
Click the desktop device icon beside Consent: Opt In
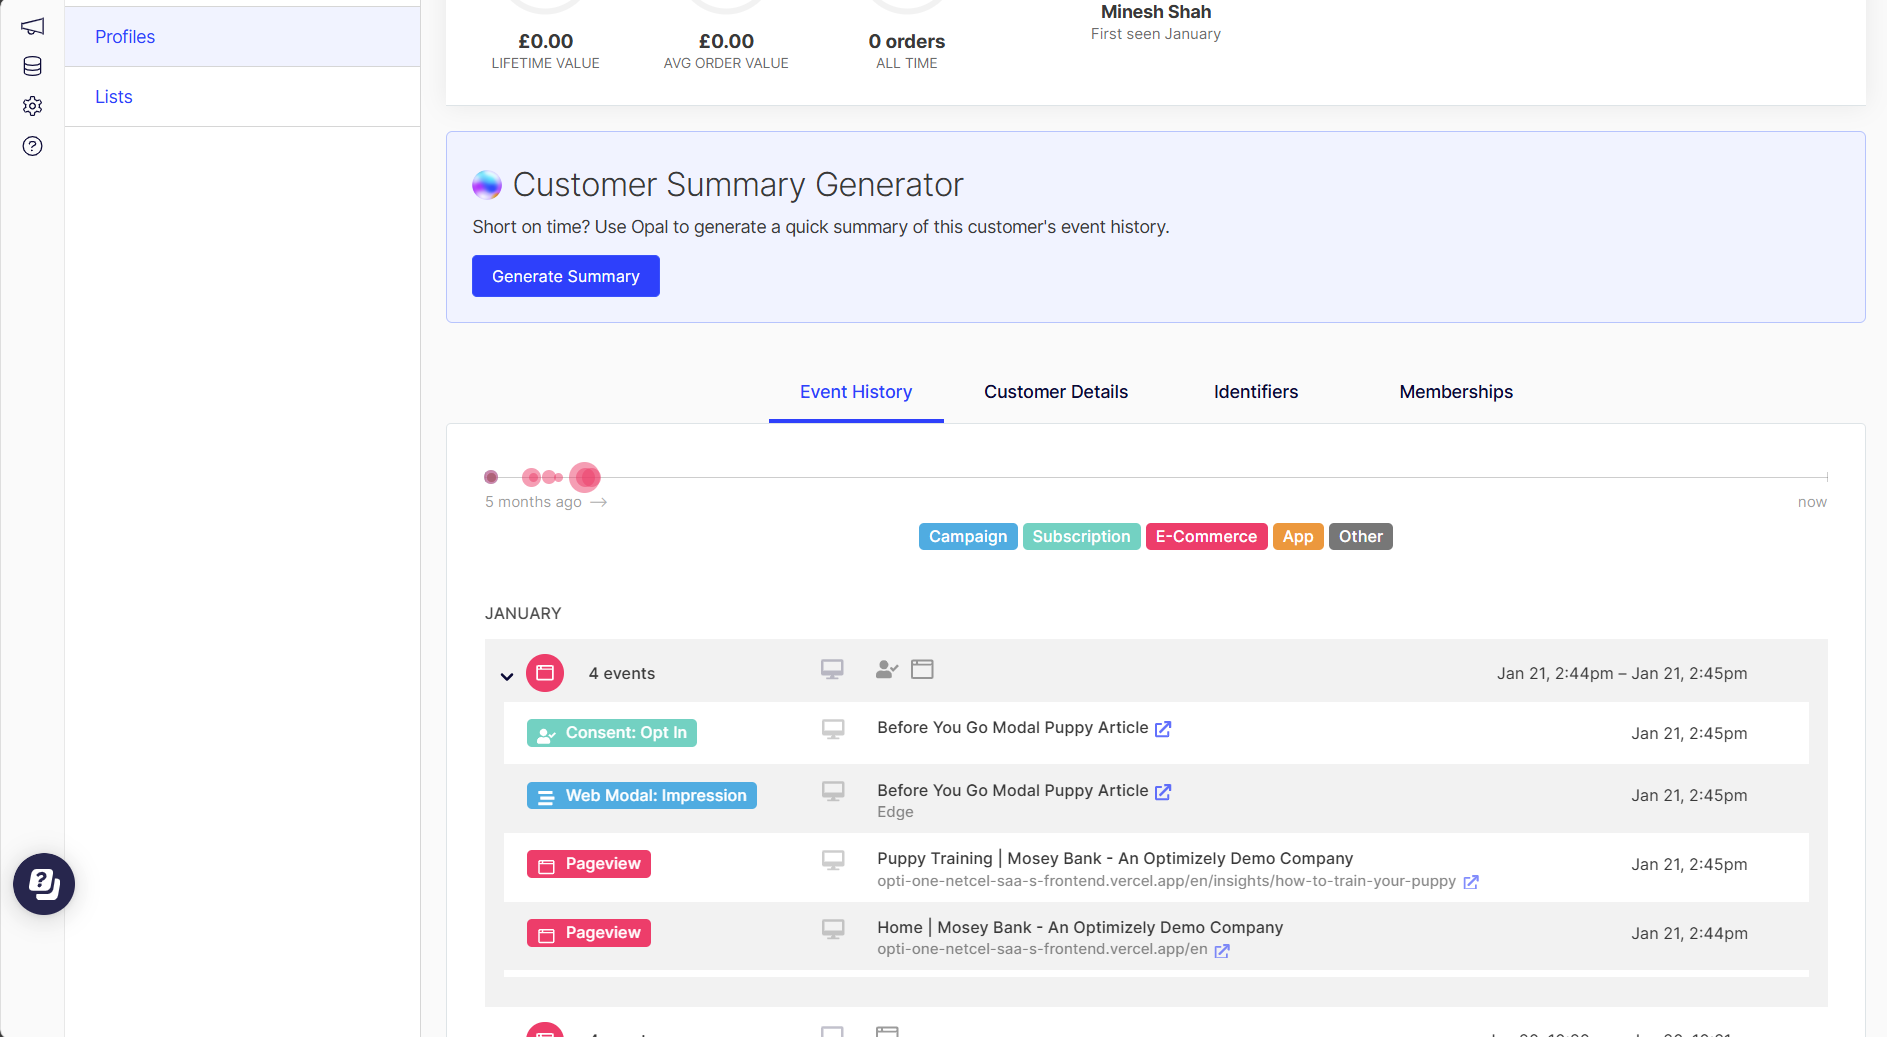[x=833, y=732]
